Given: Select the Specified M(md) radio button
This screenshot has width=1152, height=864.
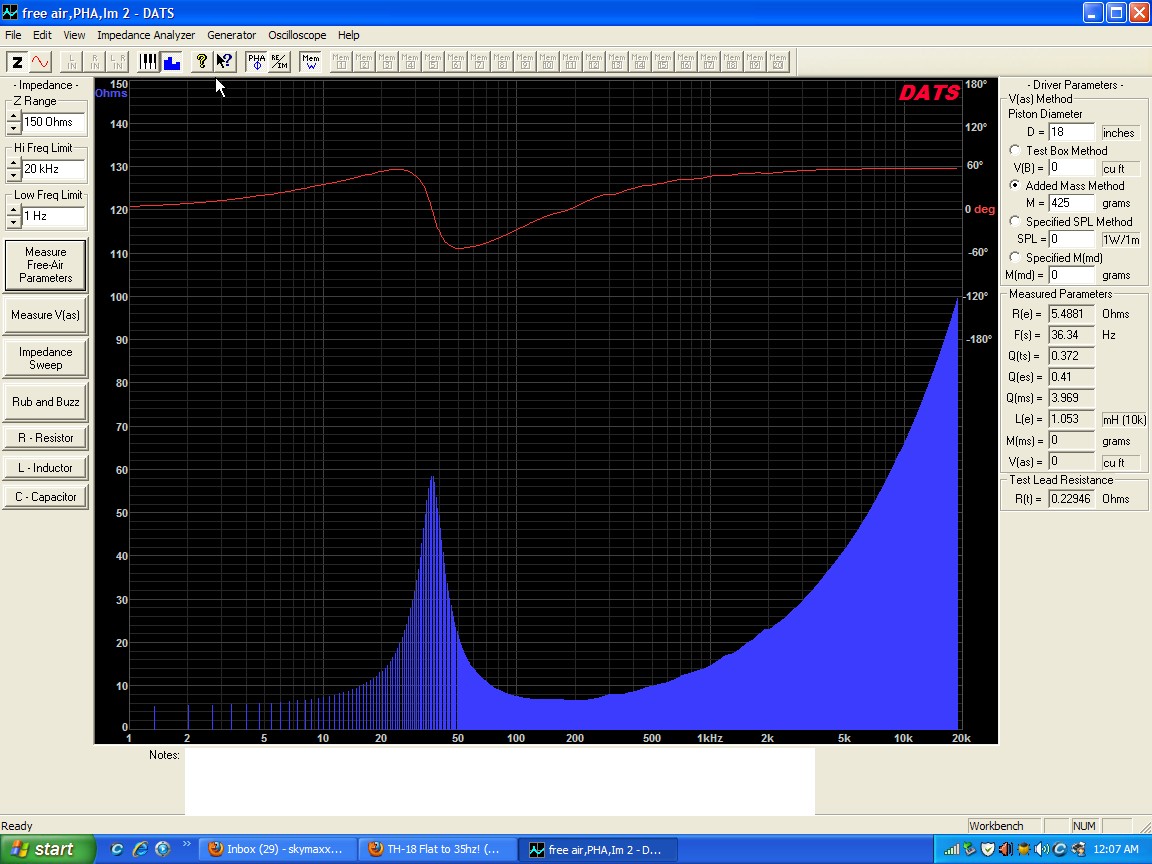Looking at the screenshot, I should pyautogui.click(x=1015, y=257).
